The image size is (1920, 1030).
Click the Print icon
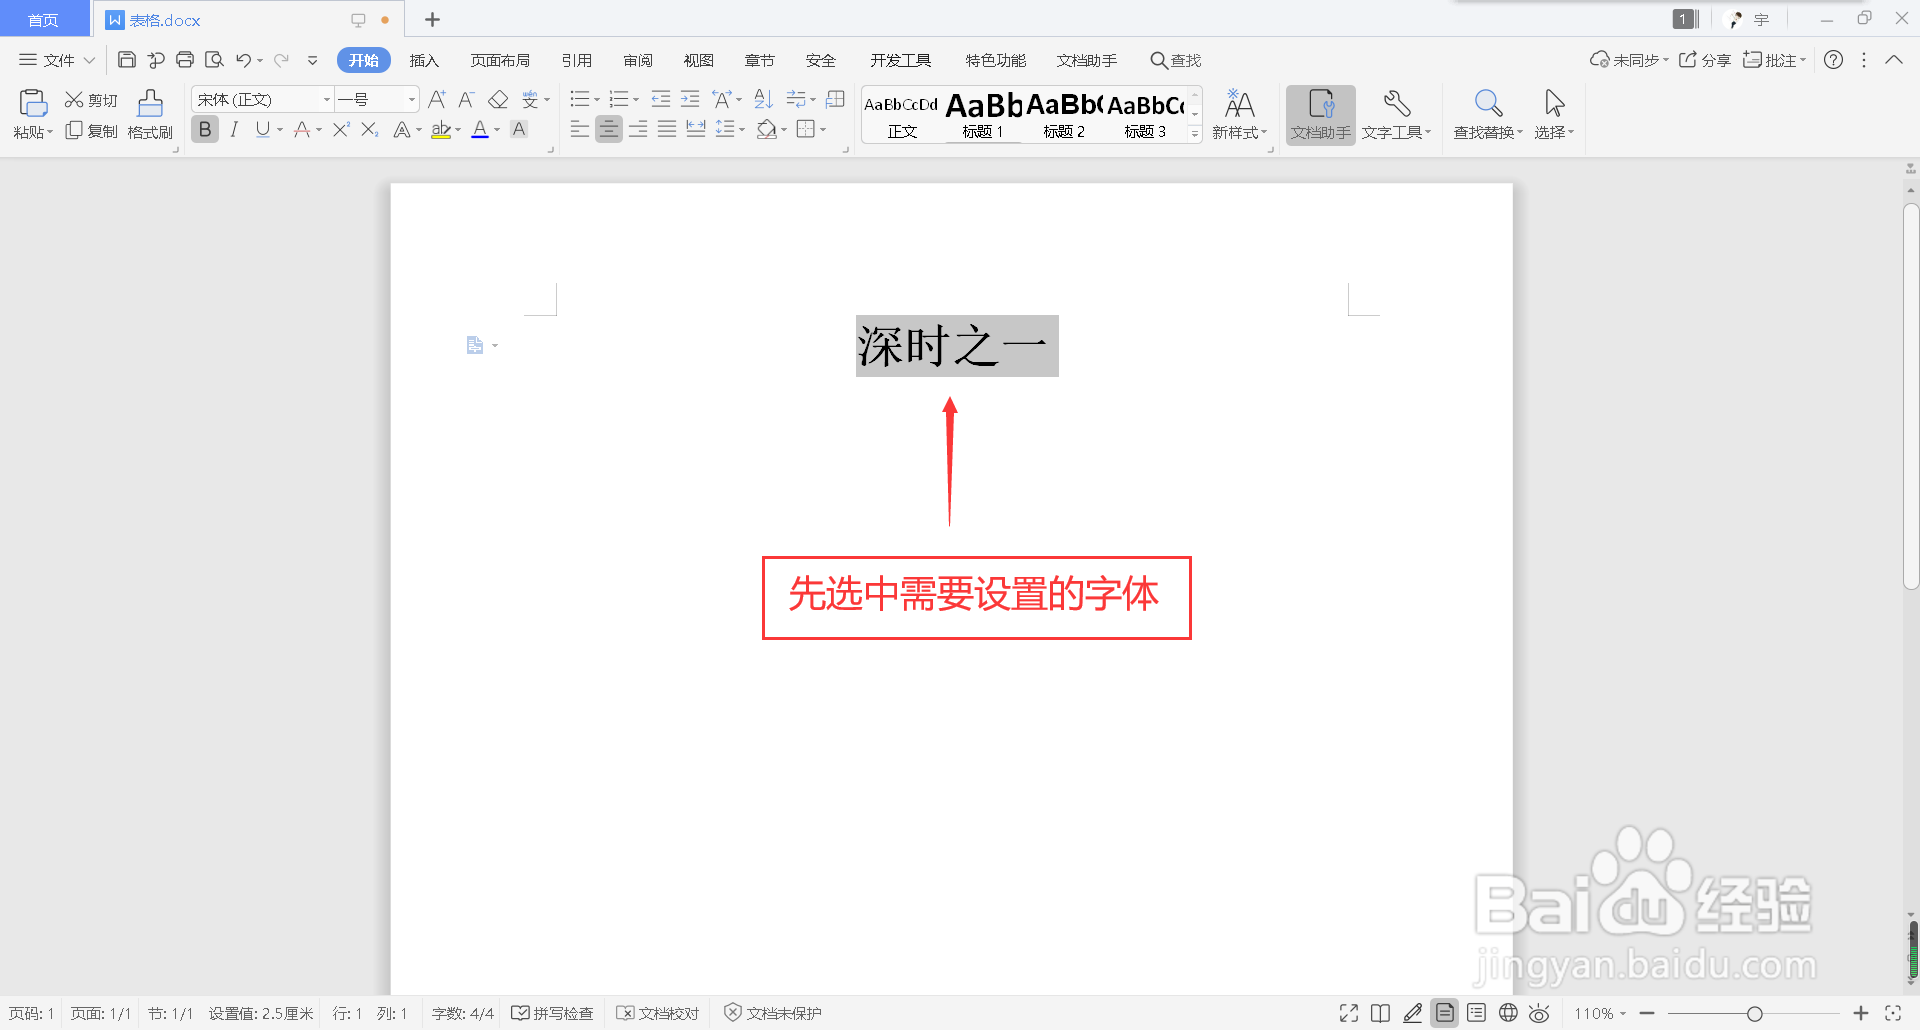coord(185,60)
